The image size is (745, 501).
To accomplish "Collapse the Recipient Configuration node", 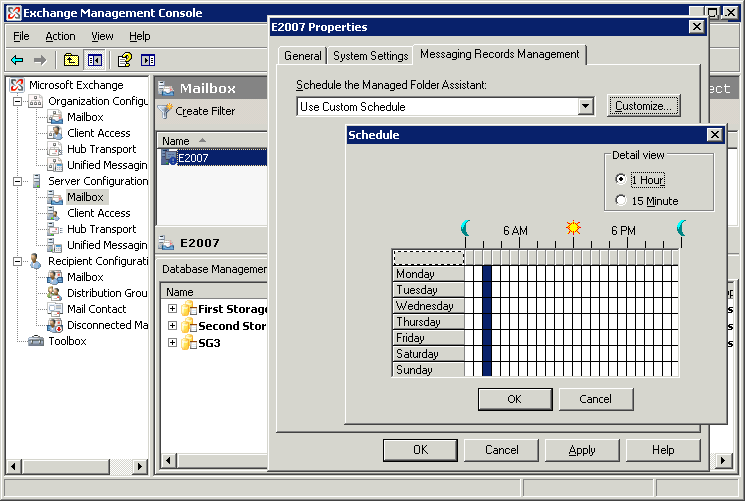I will 17,261.
